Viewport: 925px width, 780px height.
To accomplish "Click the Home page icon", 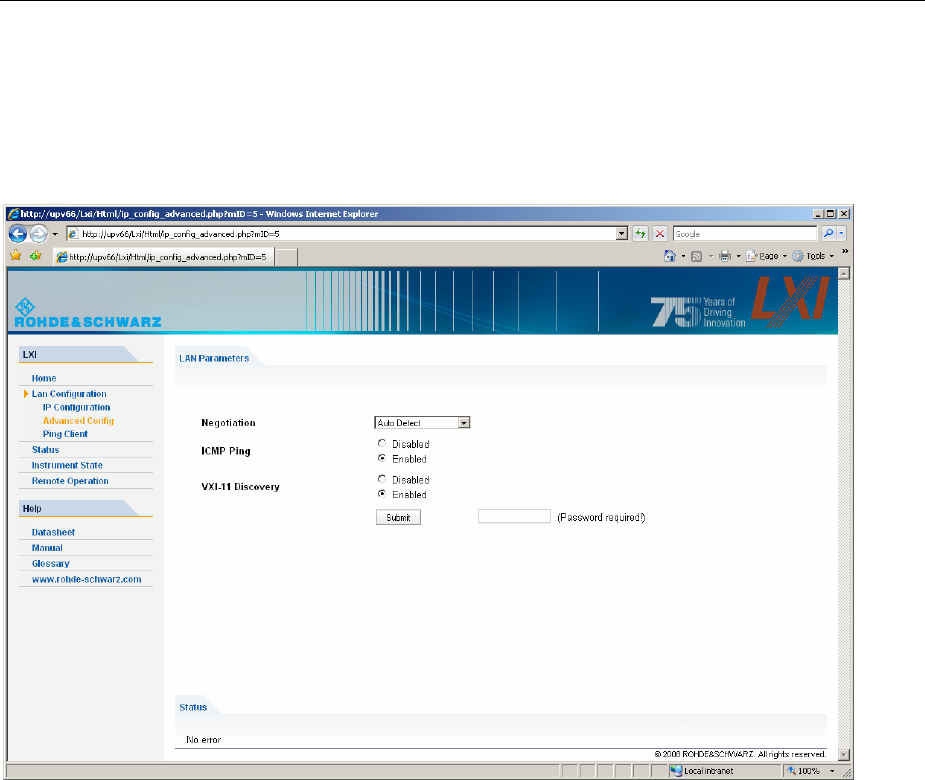I will coord(670,256).
